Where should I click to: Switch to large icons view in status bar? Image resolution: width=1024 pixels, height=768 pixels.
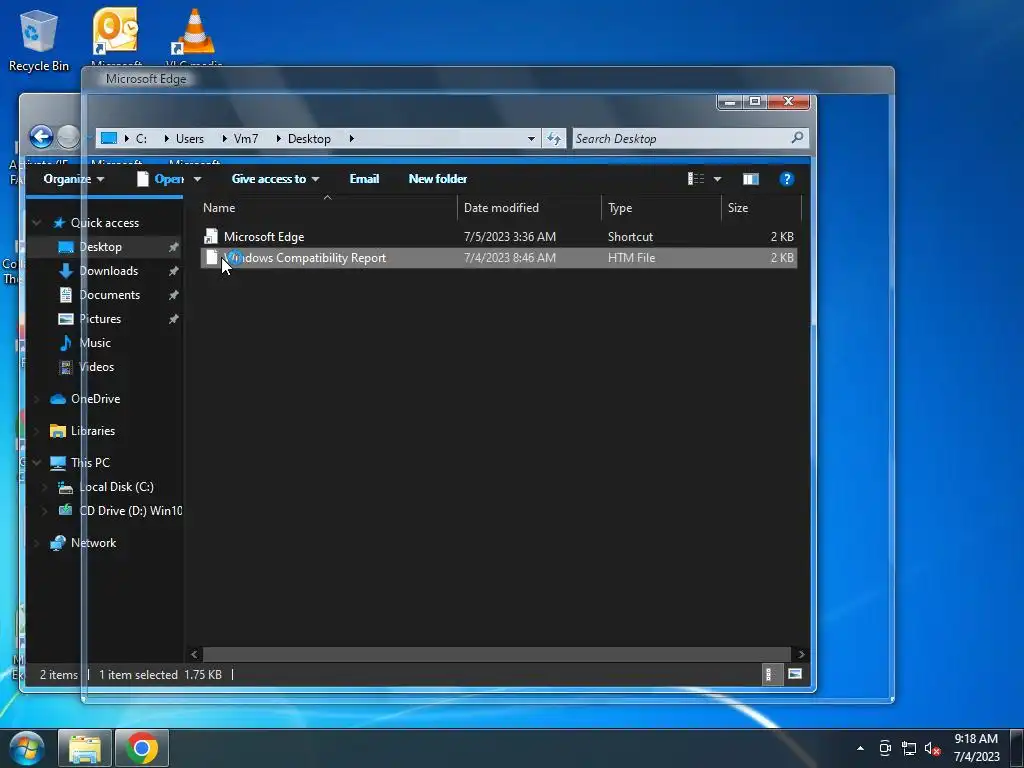[x=795, y=674]
